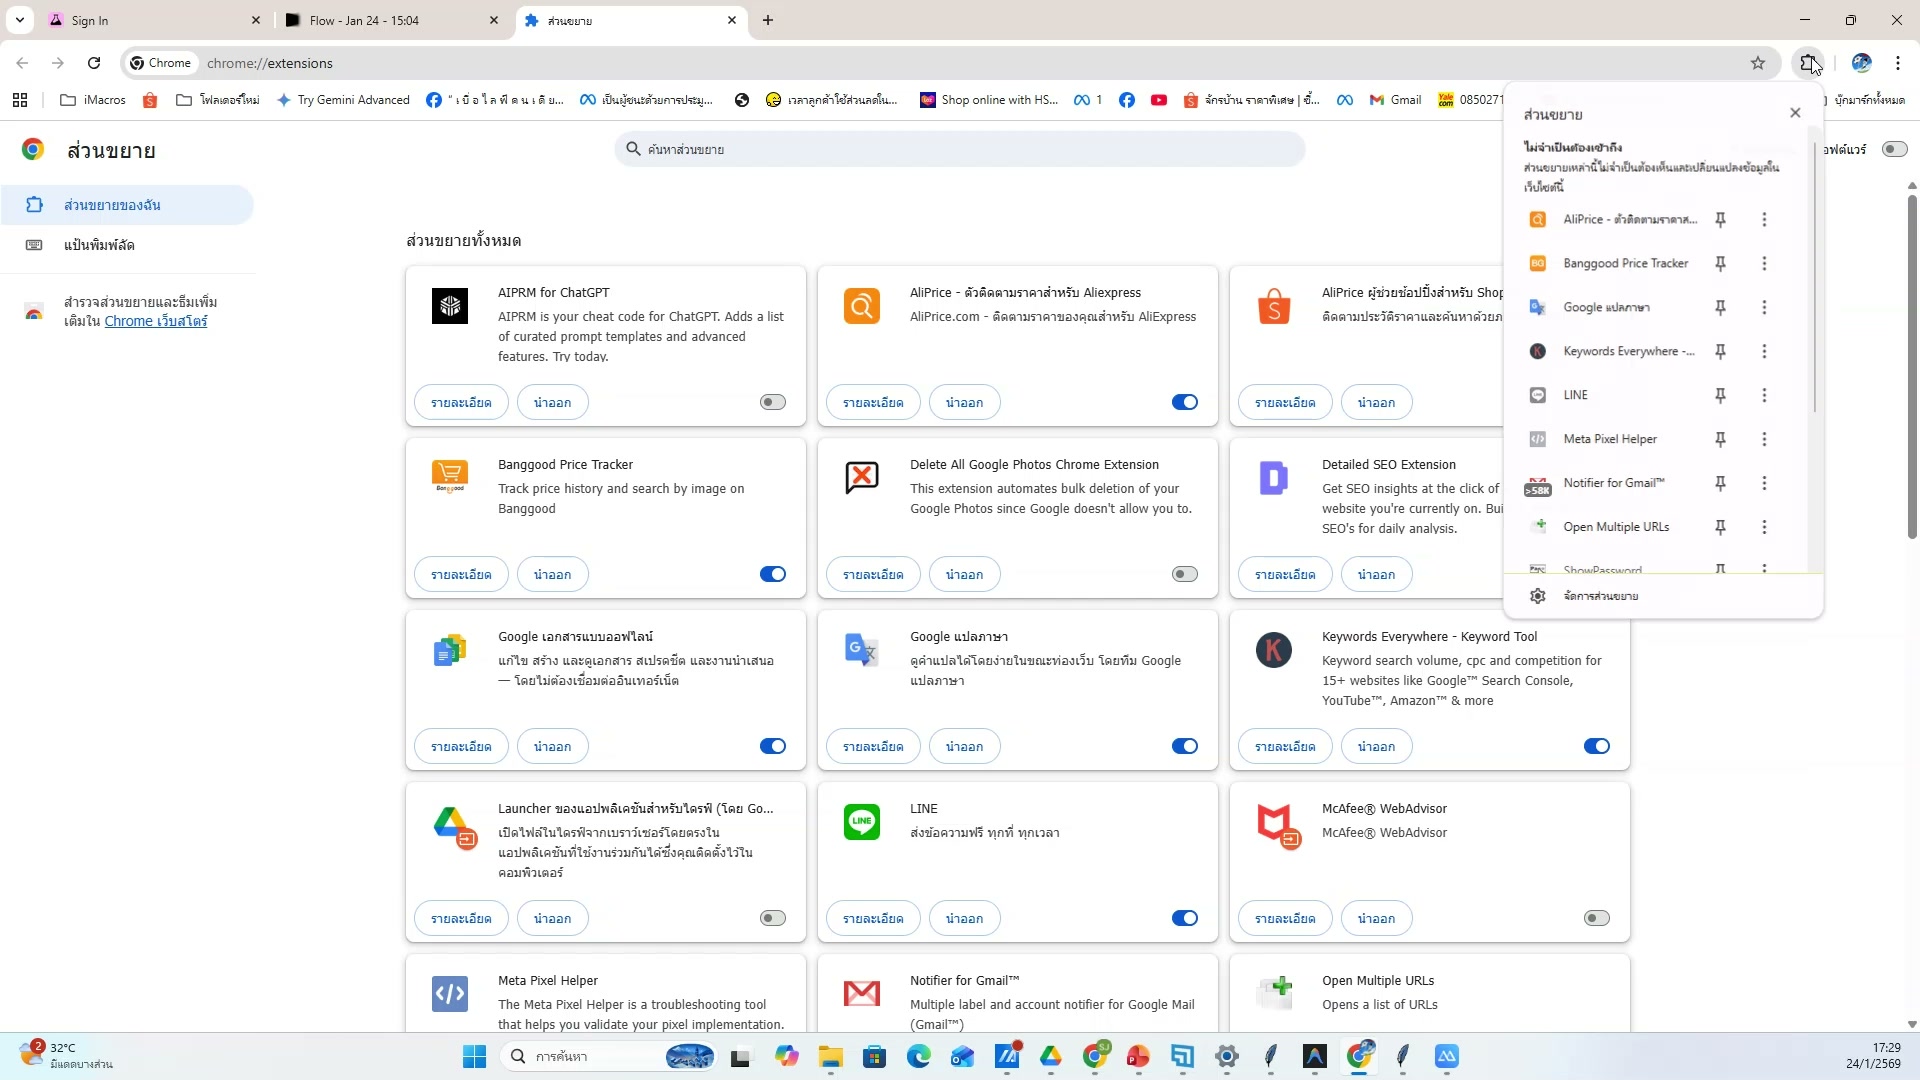Disable the Google แปลภาษา extension toggle
This screenshot has width=1920, height=1080.
1184,746
